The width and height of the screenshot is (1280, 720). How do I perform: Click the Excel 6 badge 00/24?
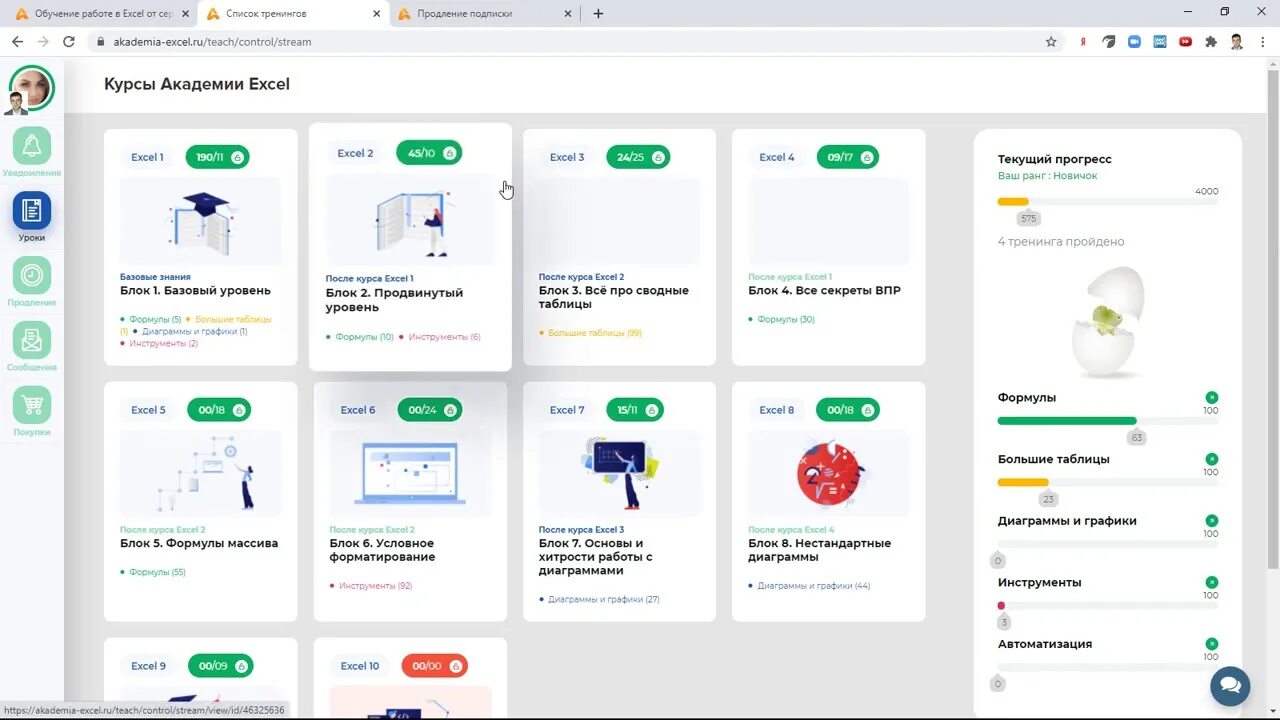tap(430, 410)
